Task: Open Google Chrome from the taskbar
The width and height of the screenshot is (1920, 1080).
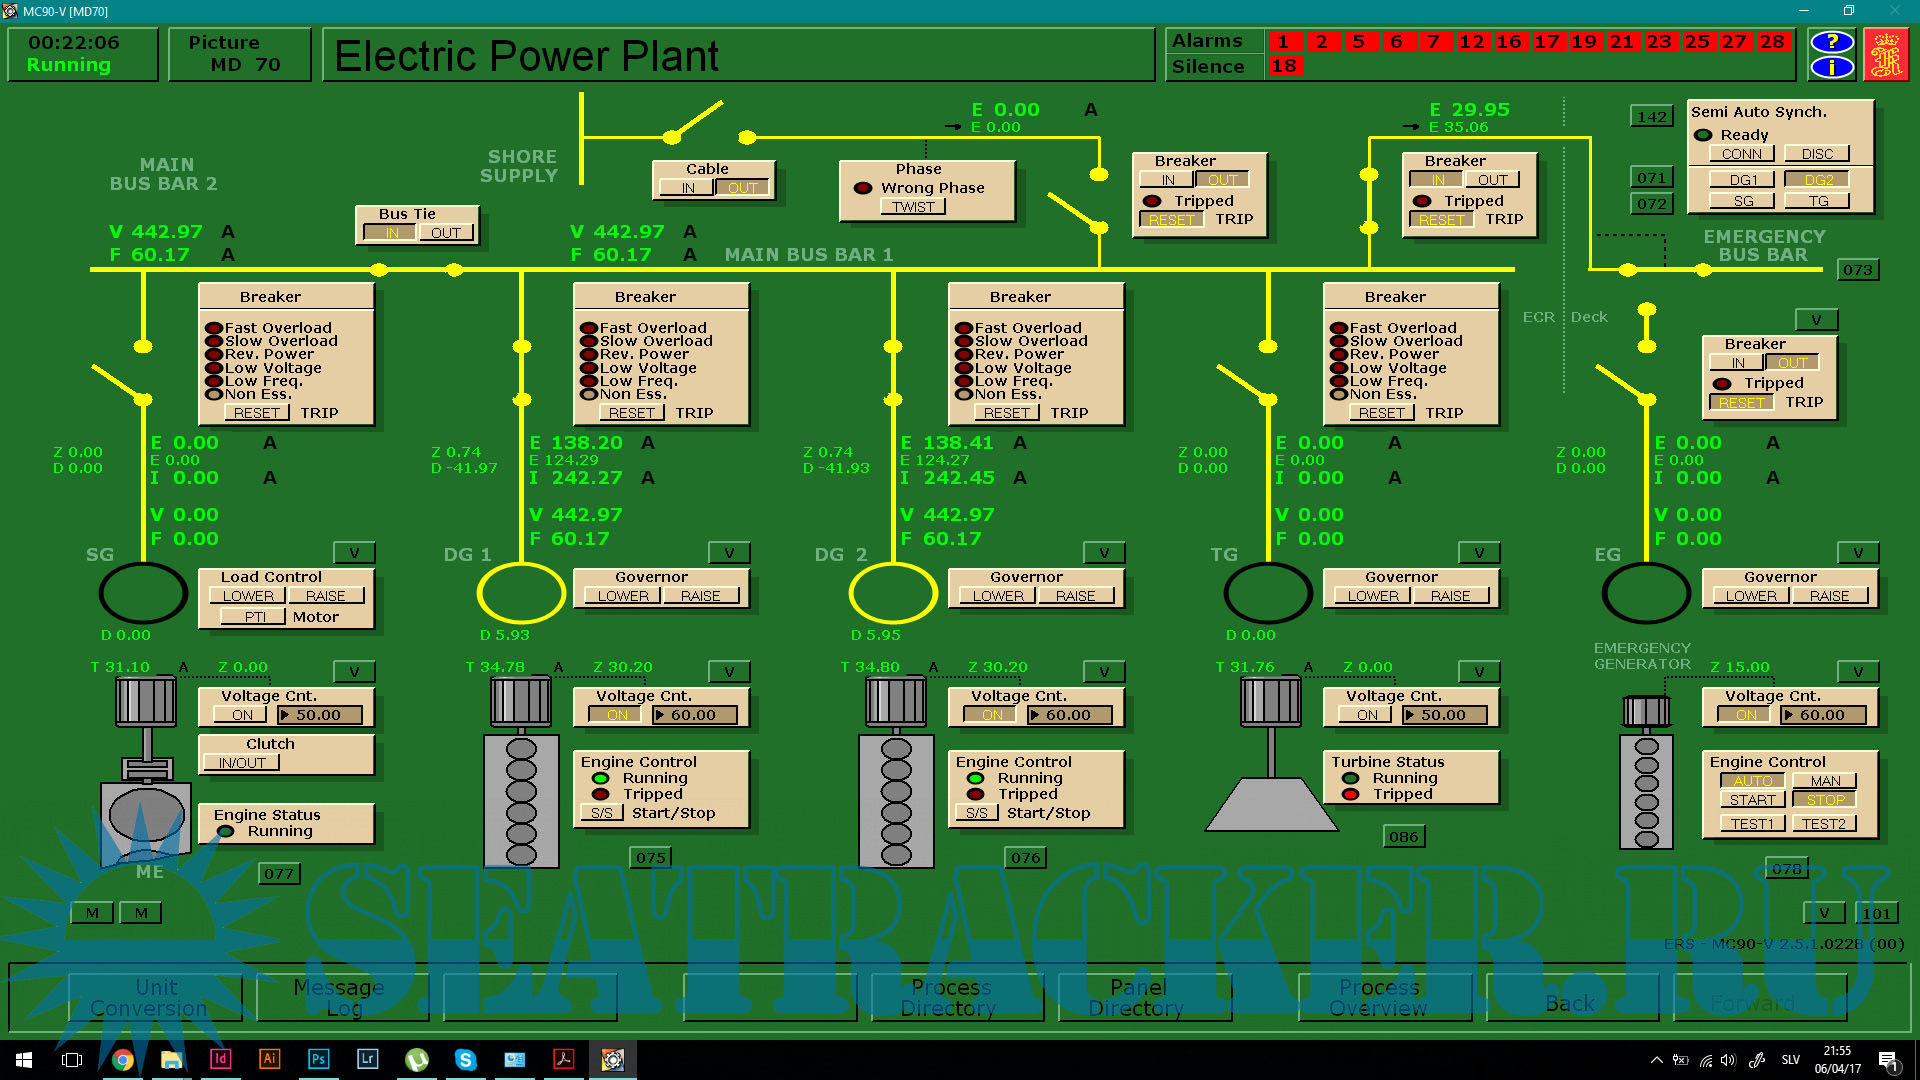Action: tap(122, 1059)
